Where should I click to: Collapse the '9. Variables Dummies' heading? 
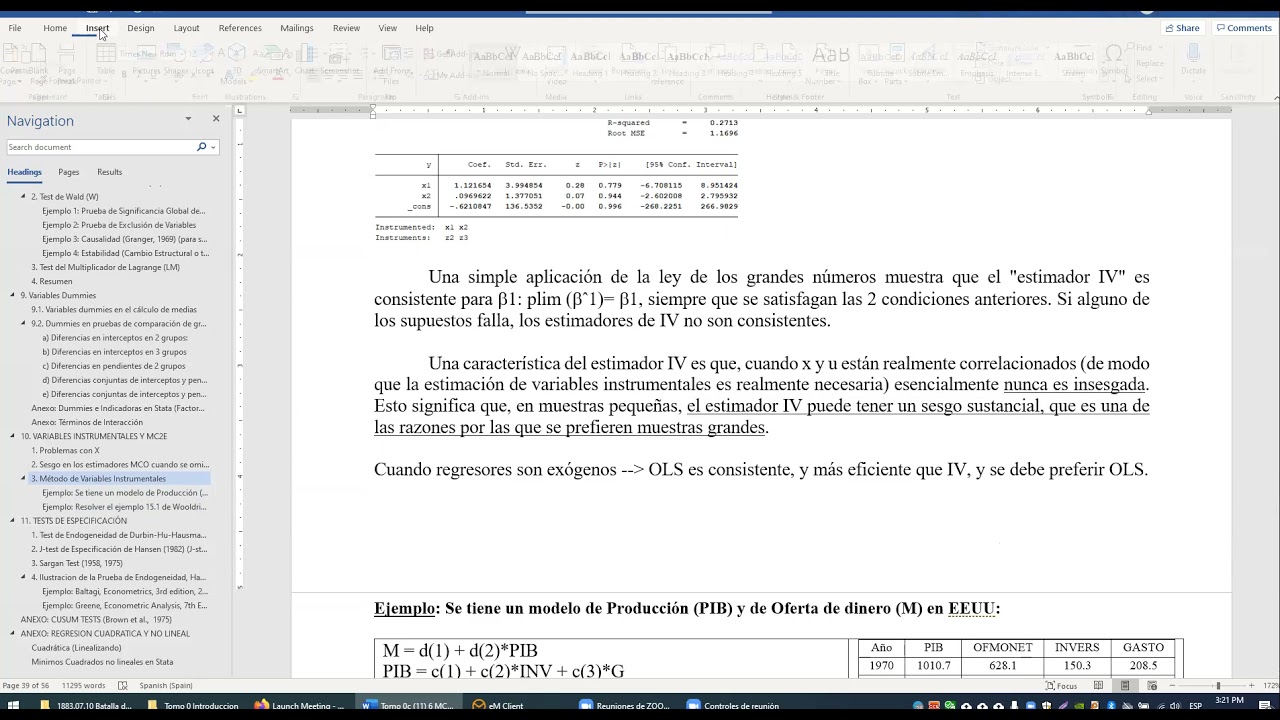point(12,295)
